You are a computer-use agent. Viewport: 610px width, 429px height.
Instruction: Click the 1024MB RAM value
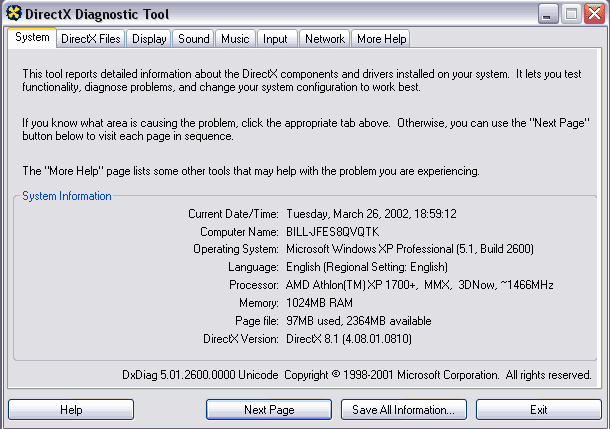pyautogui.click(x=319, y=303)
